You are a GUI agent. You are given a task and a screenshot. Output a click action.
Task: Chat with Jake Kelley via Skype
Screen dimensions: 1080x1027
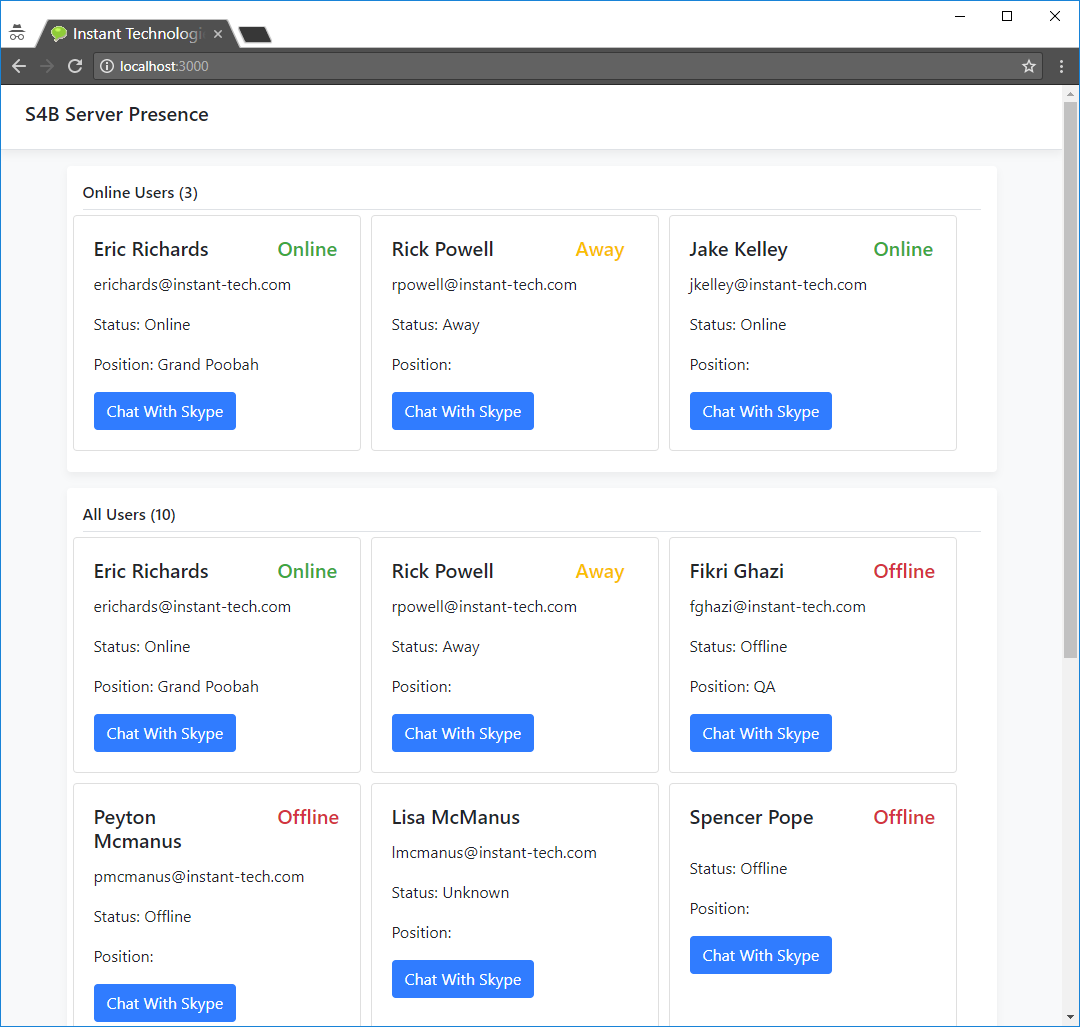[761, 411]
